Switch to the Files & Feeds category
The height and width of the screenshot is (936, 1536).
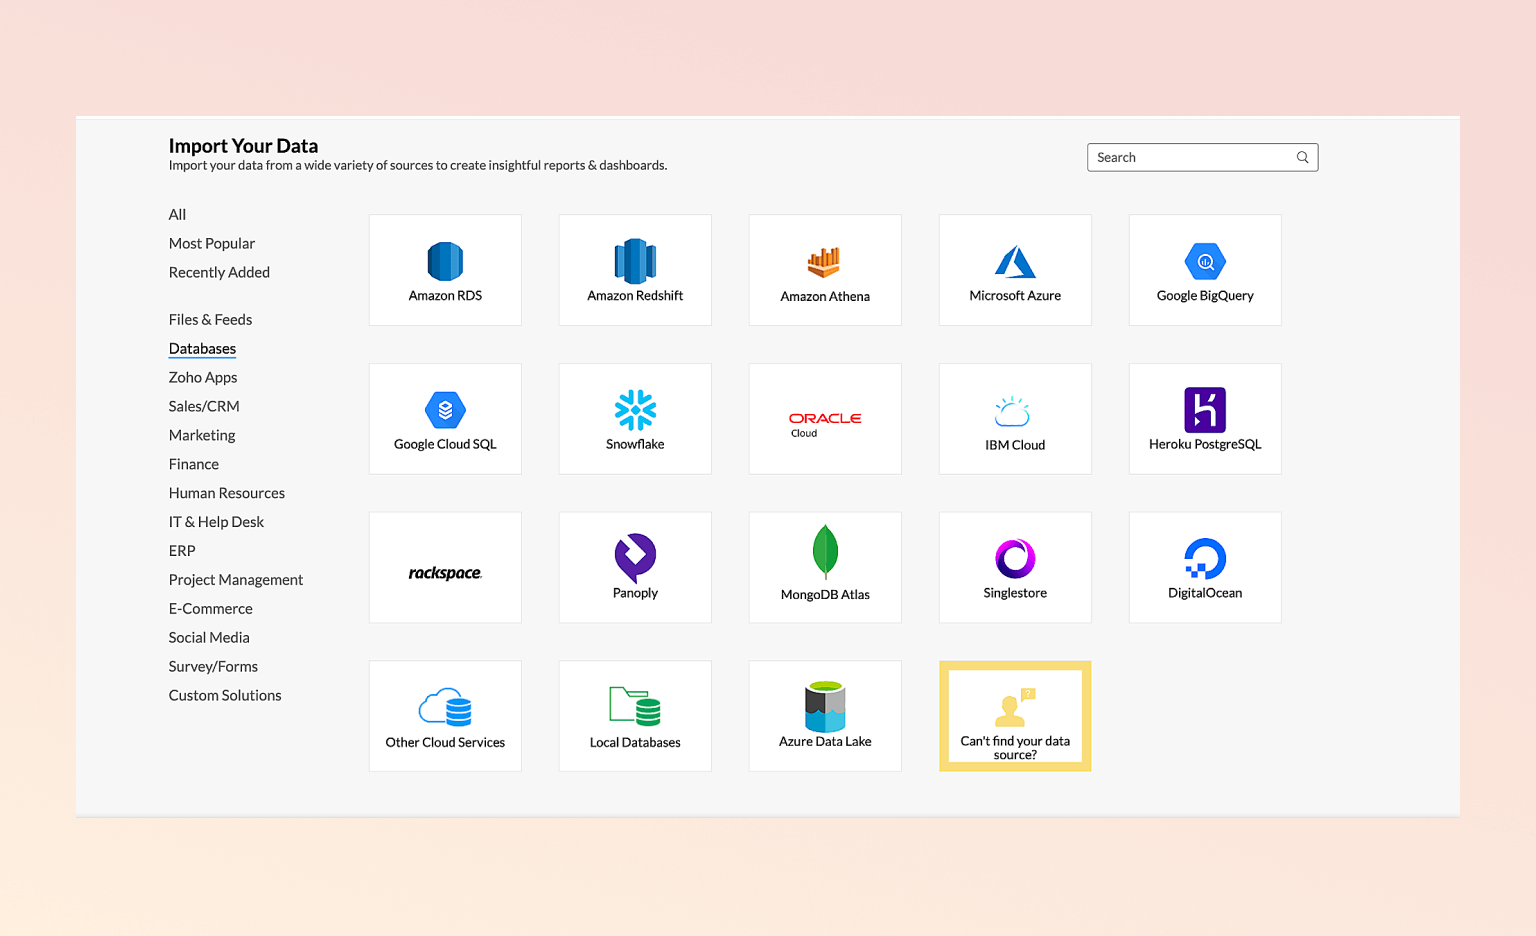click(x=210, y=320)
